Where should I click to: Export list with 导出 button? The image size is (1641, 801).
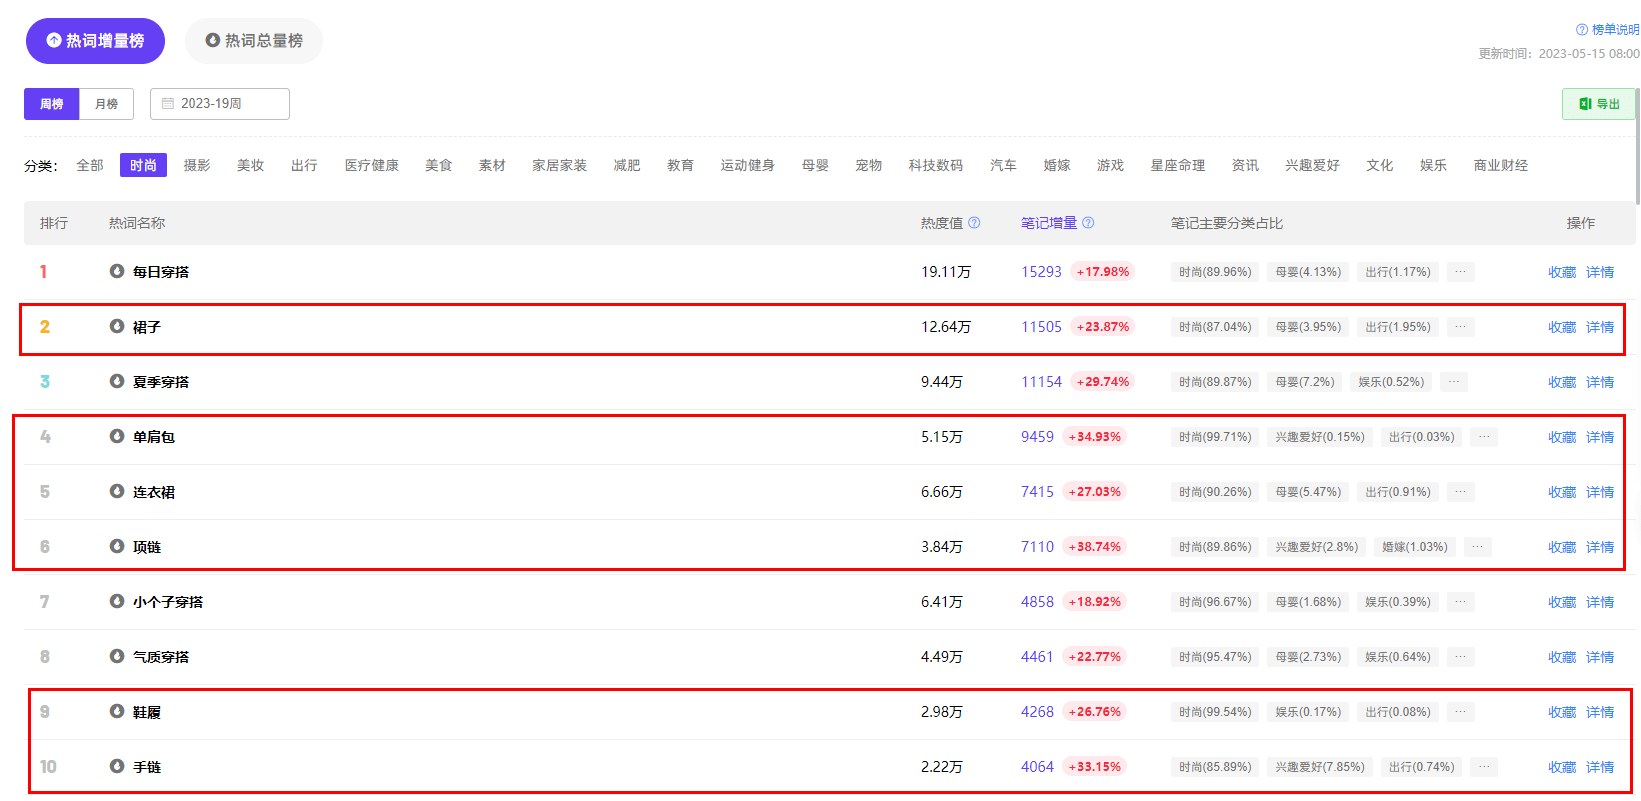click(x=1599, y=104)
